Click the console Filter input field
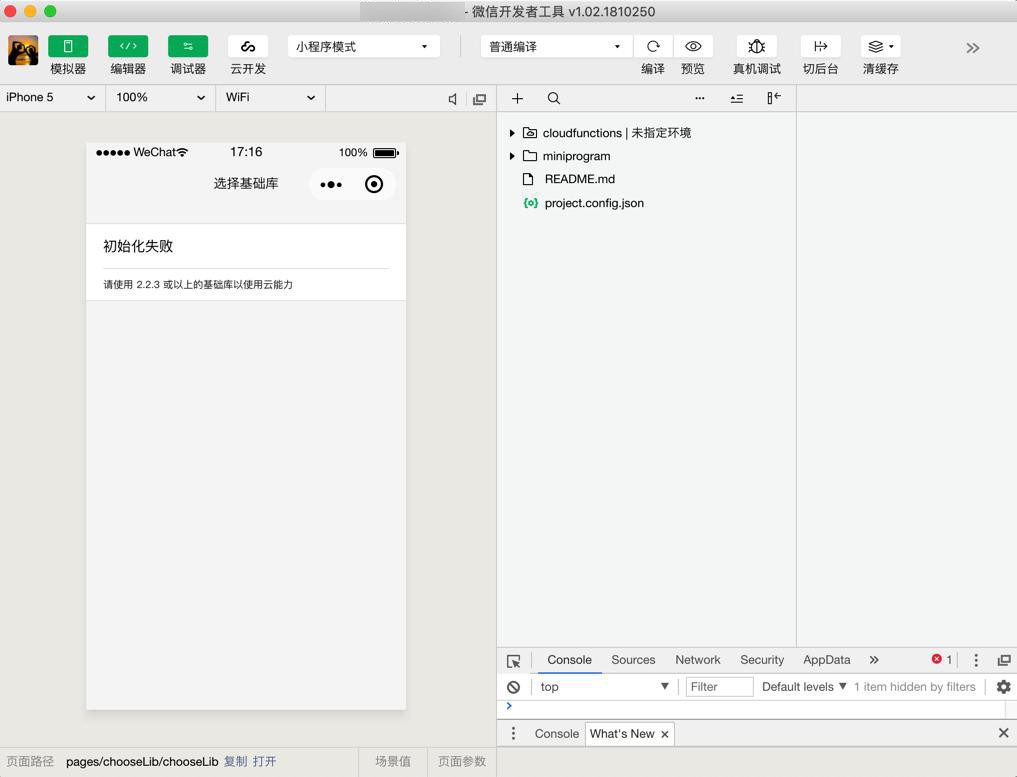1017x777 pixels. (x=719, y=687)
